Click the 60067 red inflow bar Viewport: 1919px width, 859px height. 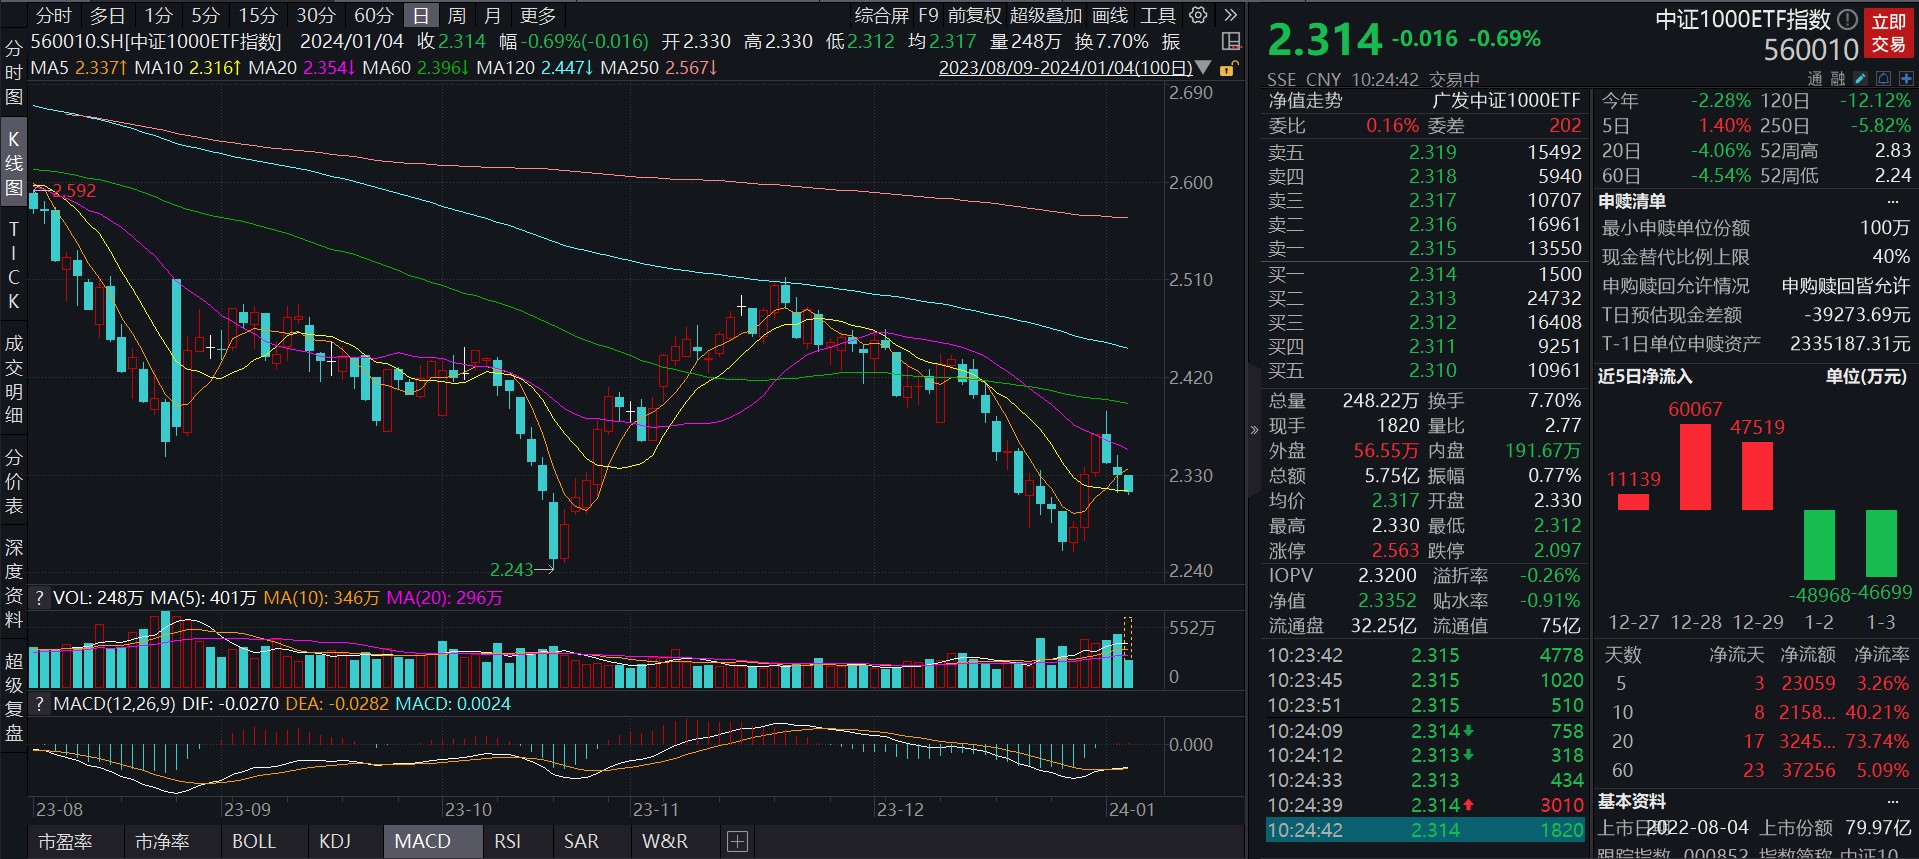1695,467
